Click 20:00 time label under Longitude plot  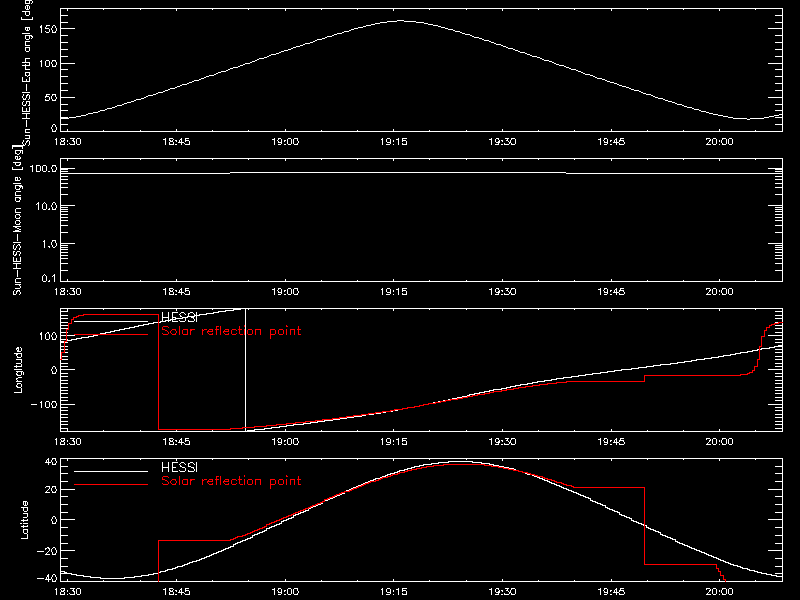pyautogui.click(x=719, y=441)
